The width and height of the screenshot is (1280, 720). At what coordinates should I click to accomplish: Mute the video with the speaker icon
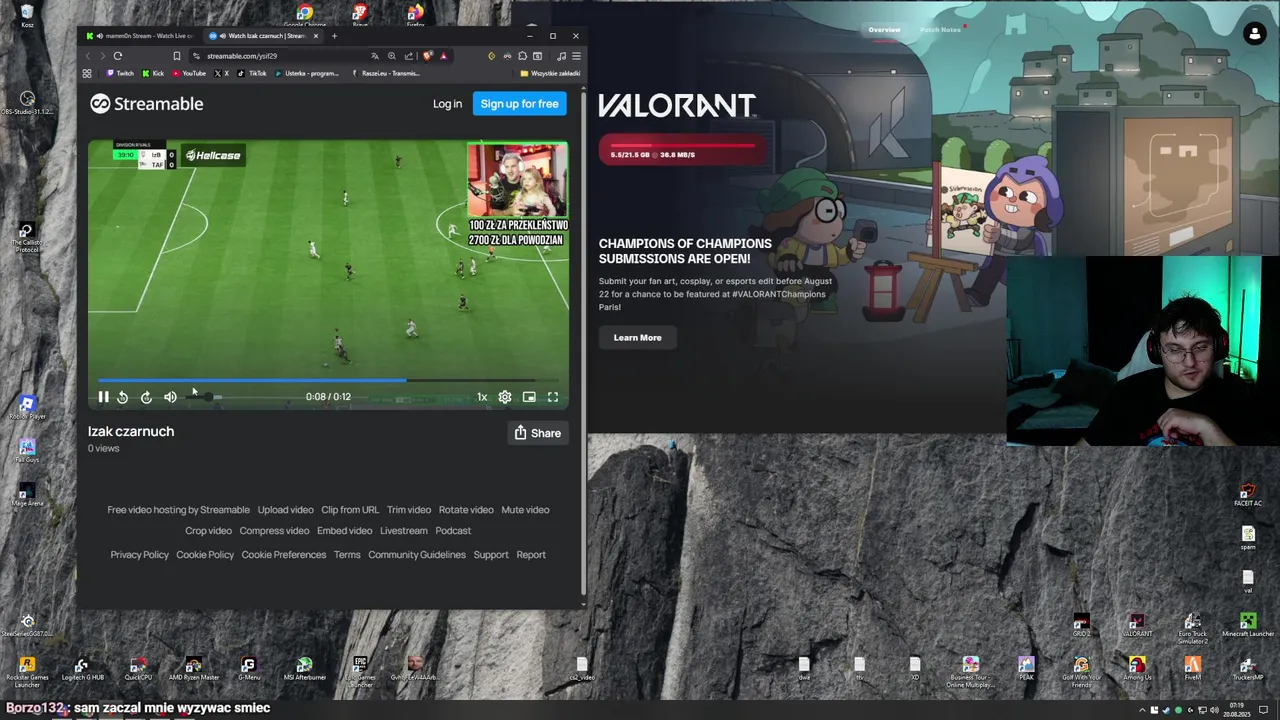tap(170, 397)
